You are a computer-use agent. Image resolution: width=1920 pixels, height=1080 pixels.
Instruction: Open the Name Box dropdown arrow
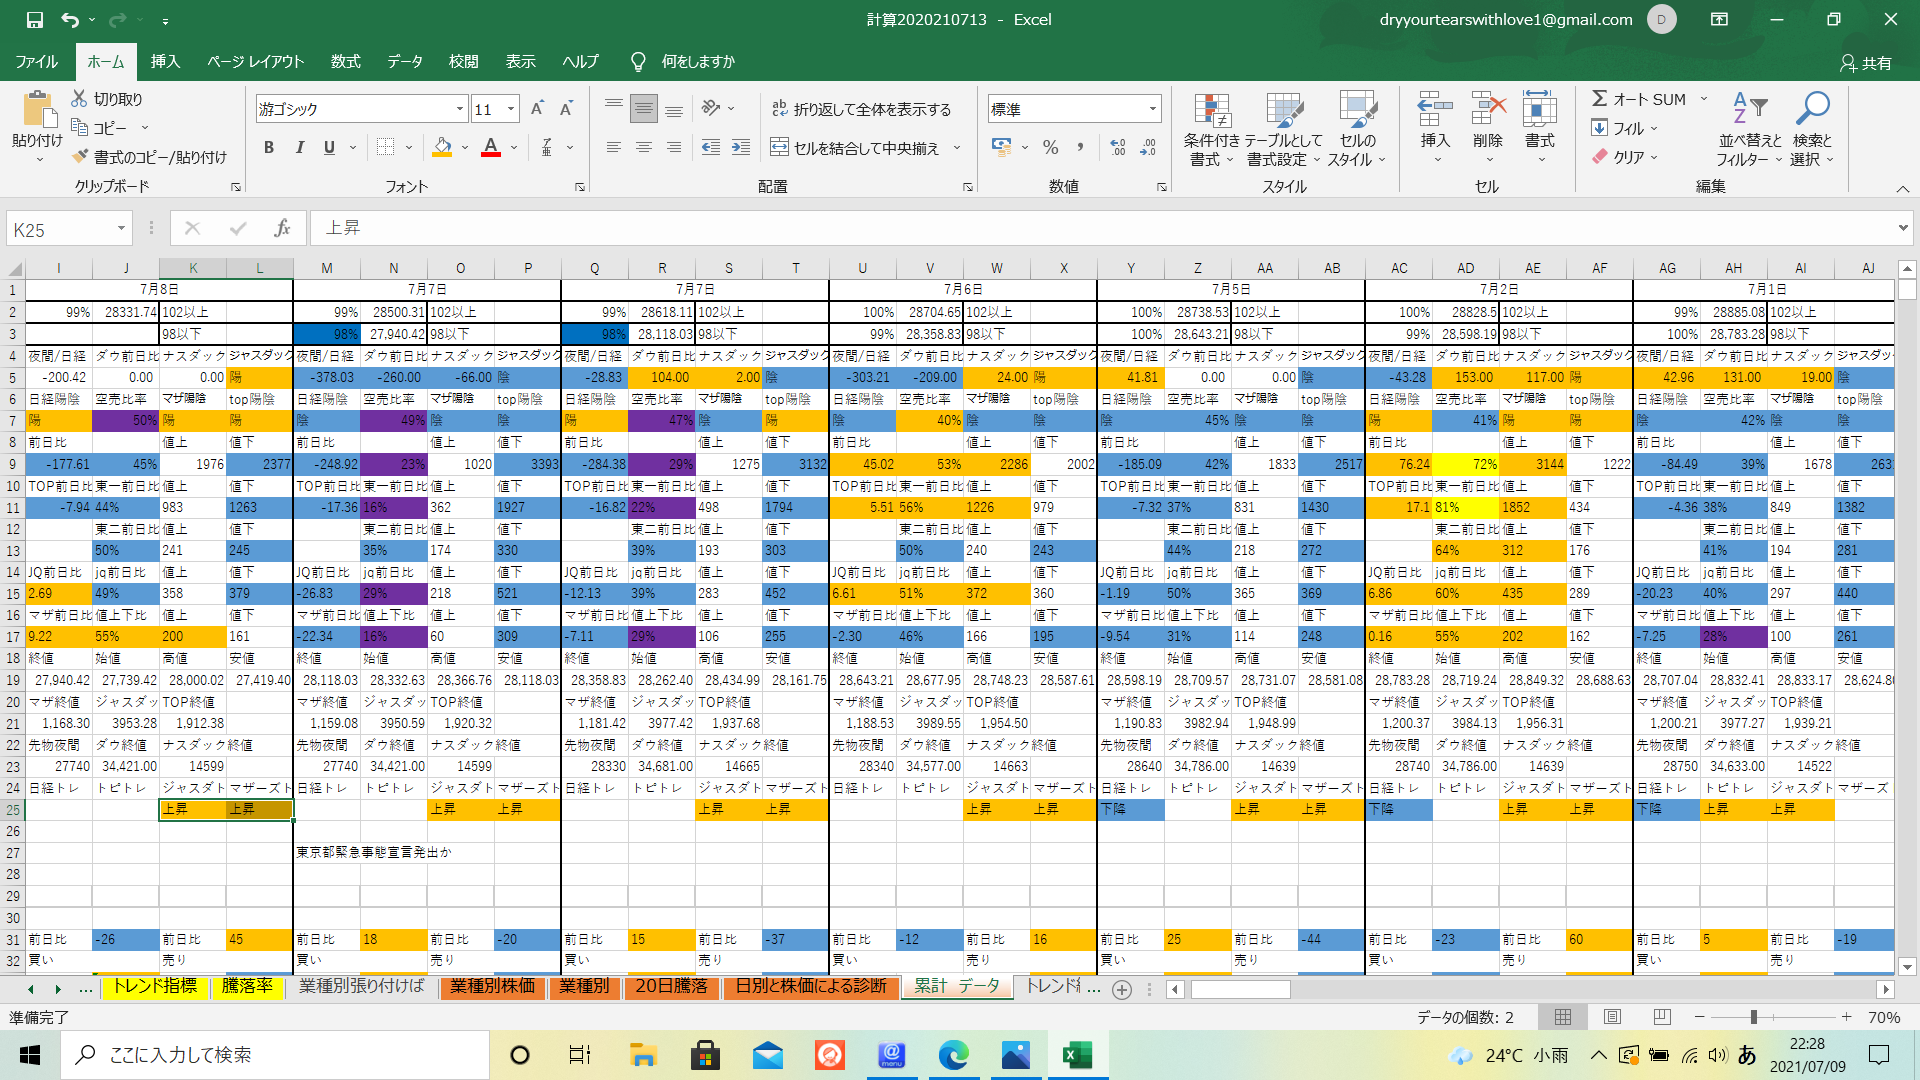coord(121,229)
